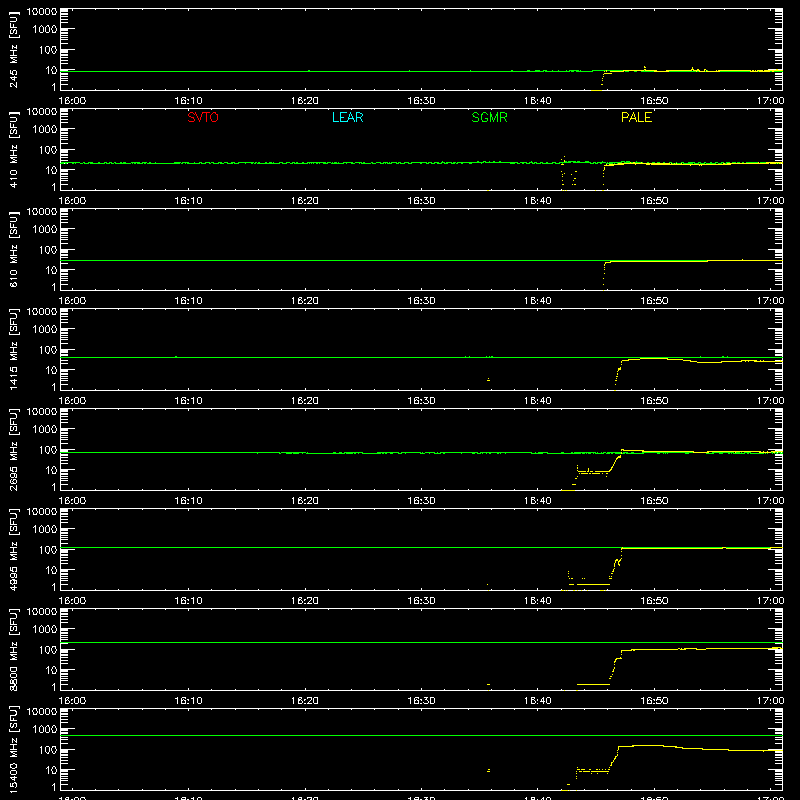The height and width of the screenshot is (800, 800).
Task: Click the green SGMR station legend label
Action: pyautogui.click(x=489, y=117)
